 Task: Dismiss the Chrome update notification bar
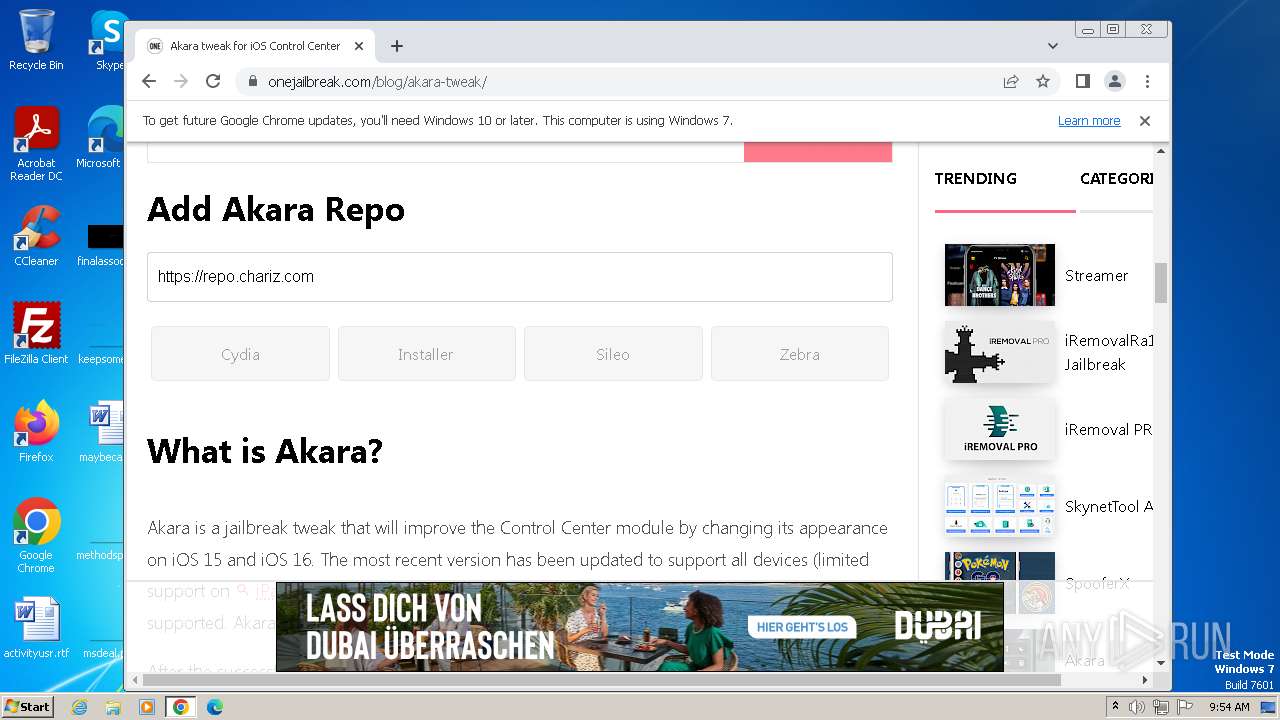pos(1145,121)
